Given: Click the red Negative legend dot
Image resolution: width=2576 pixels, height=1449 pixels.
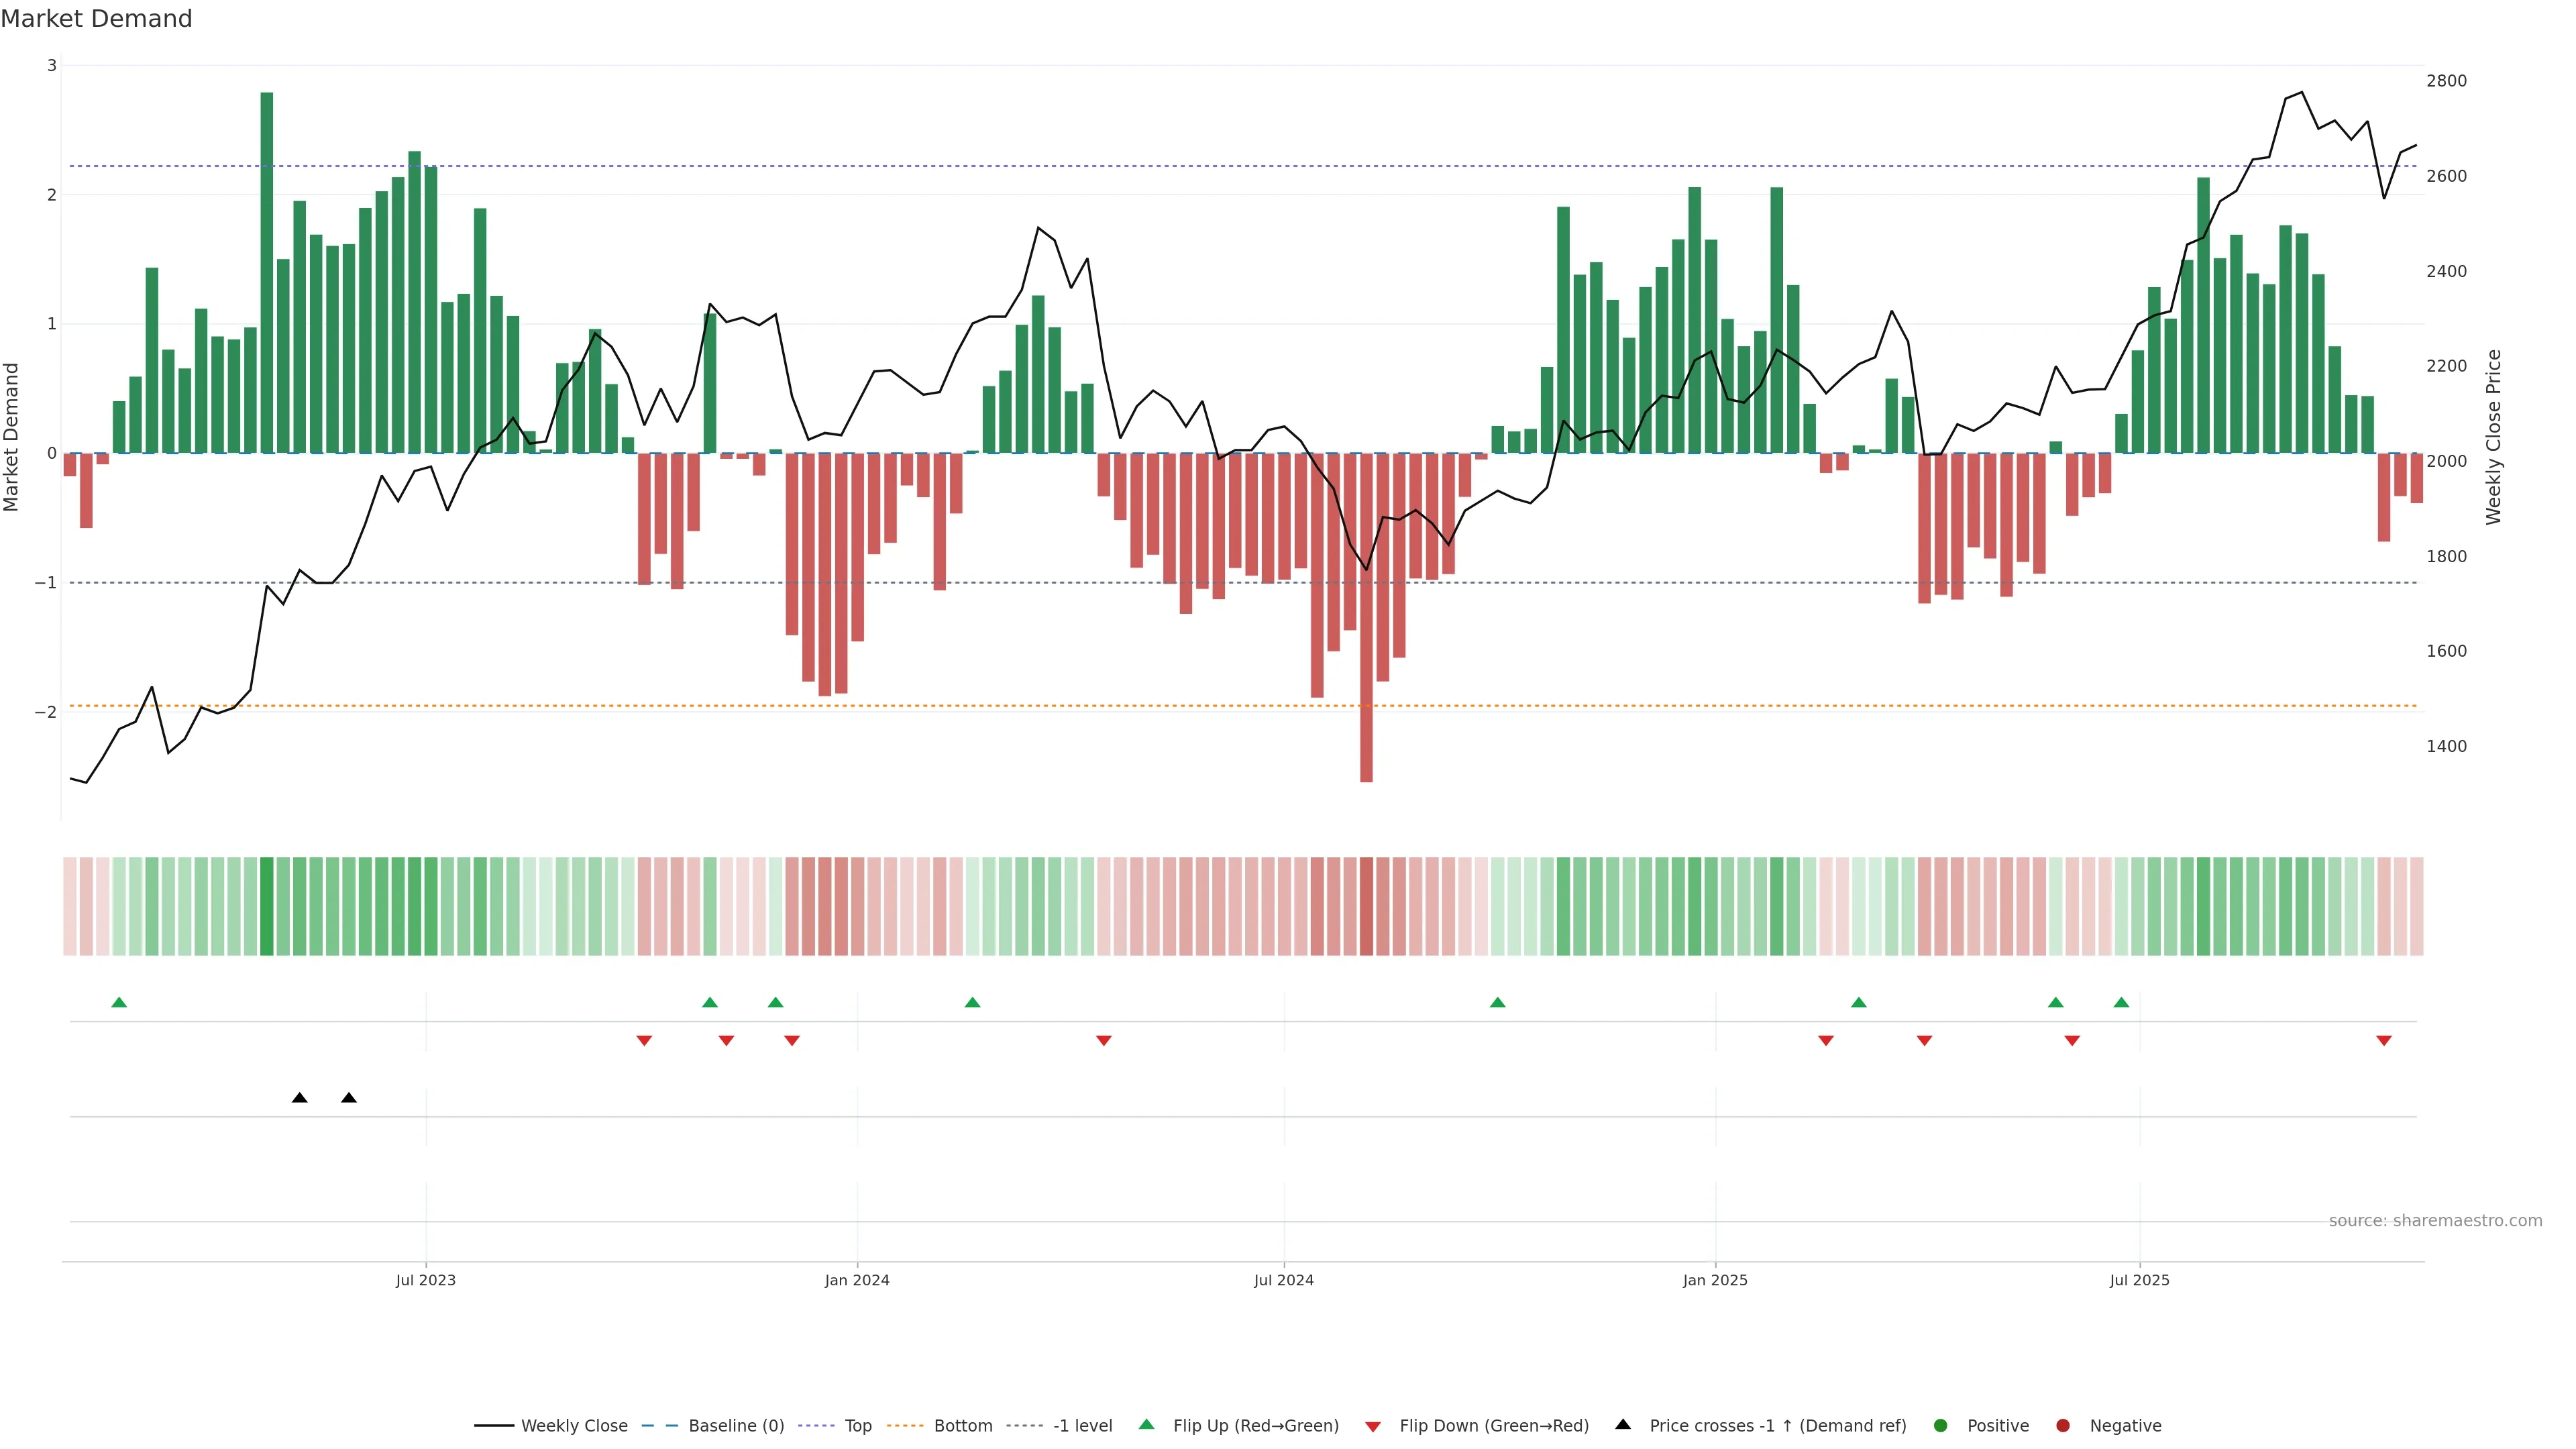Looking at the screenshot, I should 2063,1425.
